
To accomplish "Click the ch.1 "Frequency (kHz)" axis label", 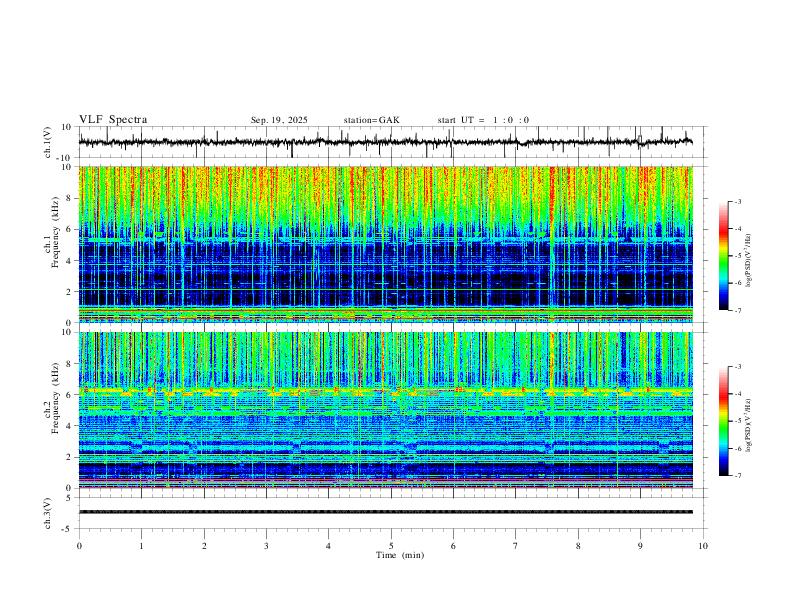I will [55, 232].
